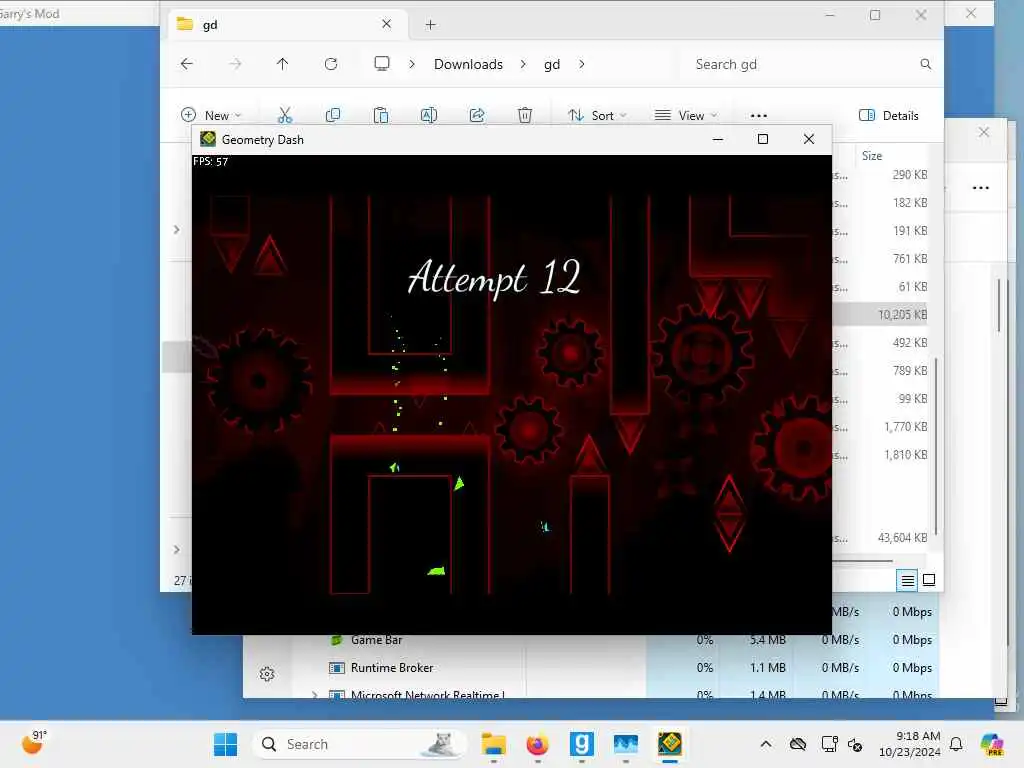Click the Rename icon
This screenshot has width=1024, height=768.
pos(428,116)
